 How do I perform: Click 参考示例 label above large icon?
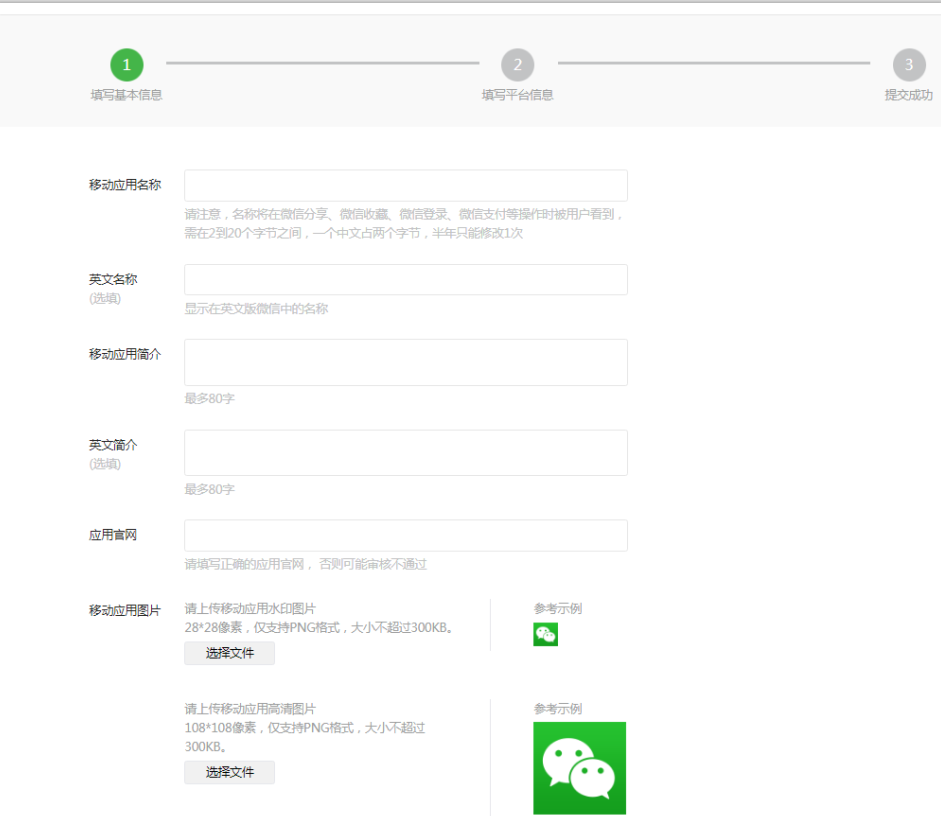pos(558,709)
